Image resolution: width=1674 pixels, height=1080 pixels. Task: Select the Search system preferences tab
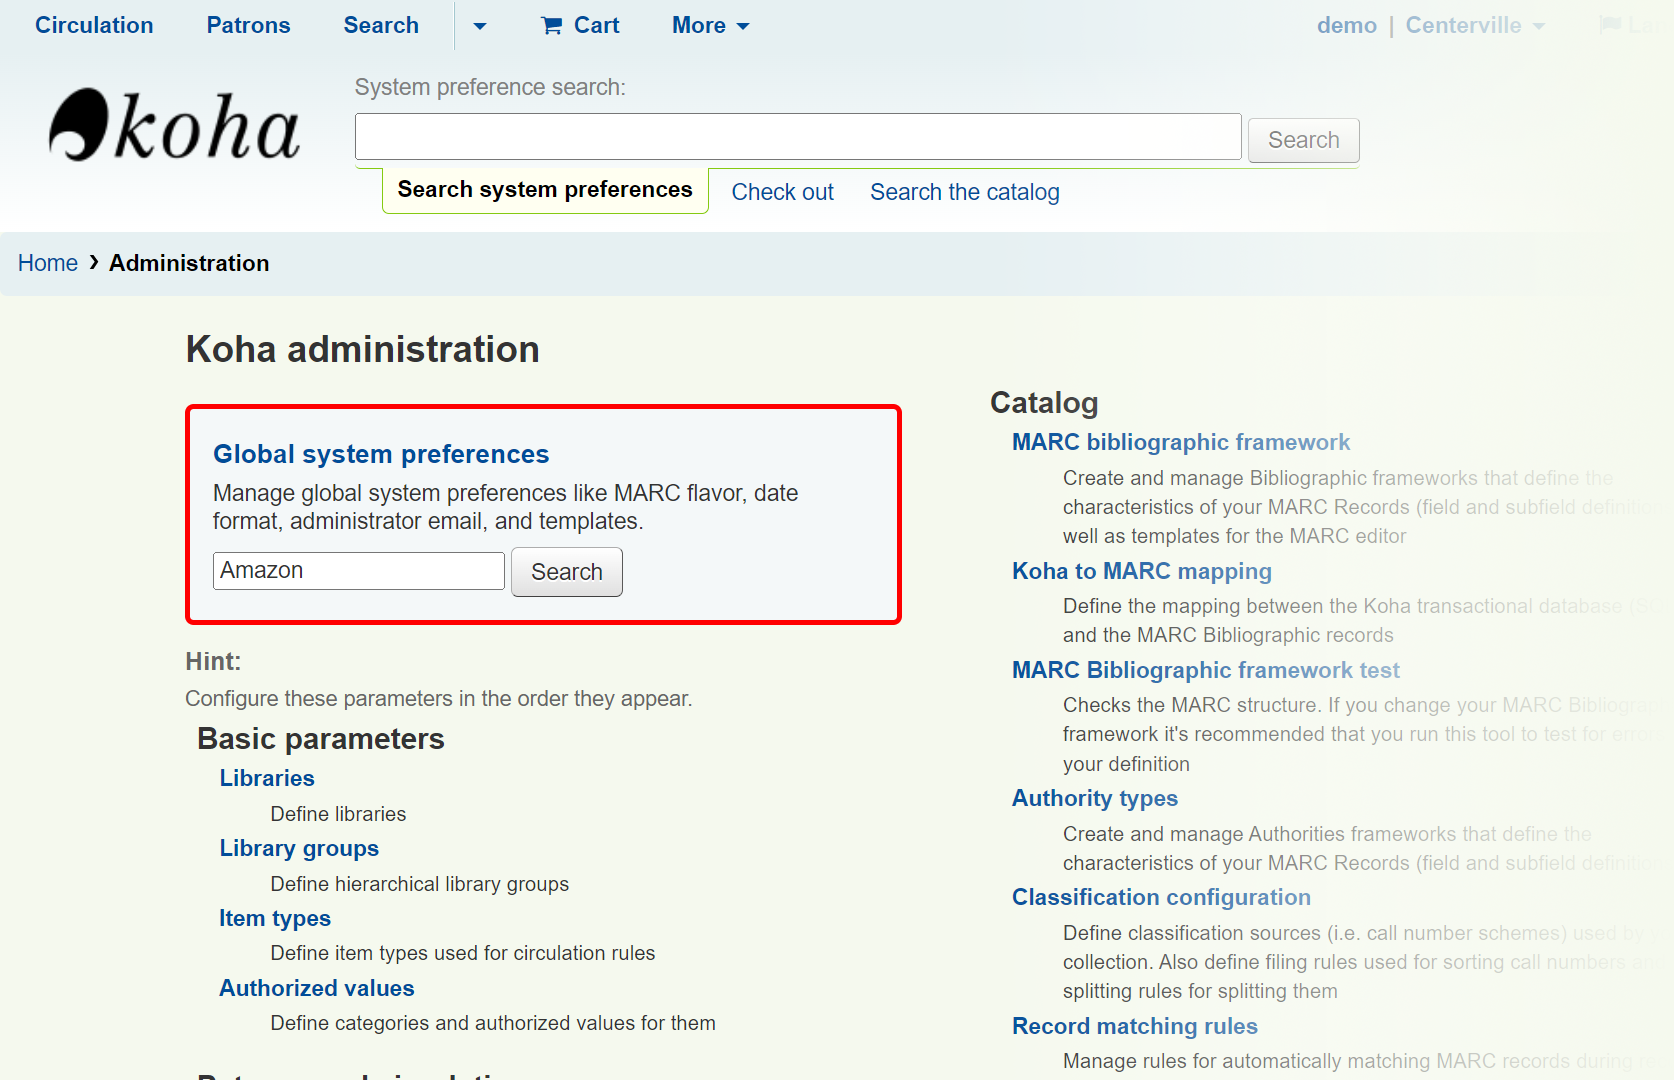(545, 190)
